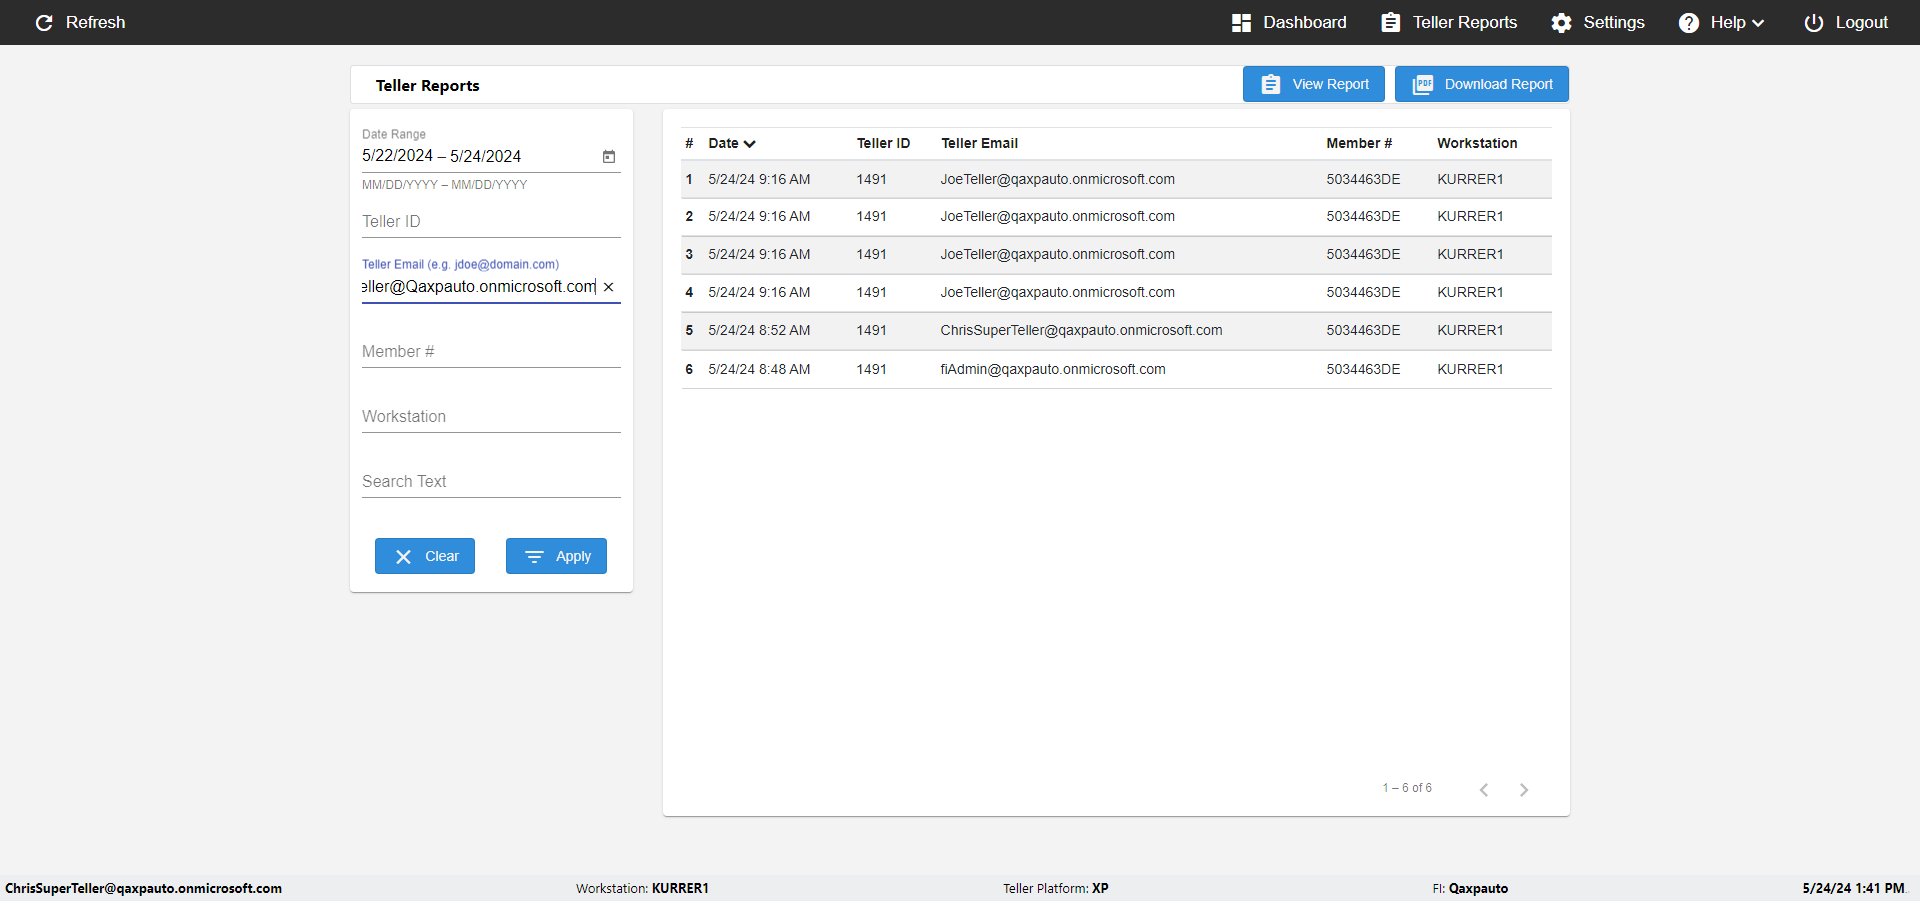Open the Settings gear menu item
Viewport: 1920px width, 901px height.
click(x=1598, y=22)
